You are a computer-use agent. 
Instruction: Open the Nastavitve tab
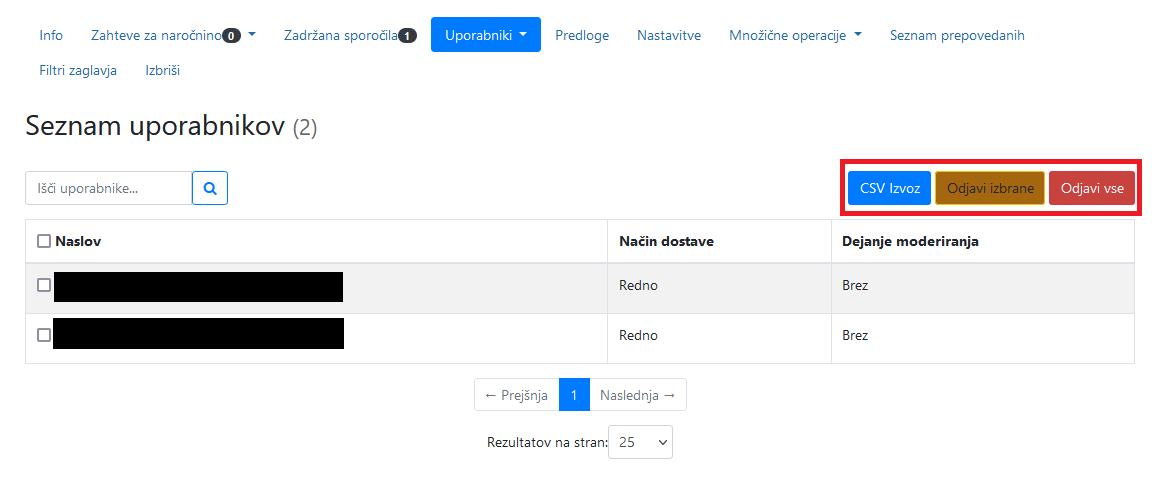pyautogui.click(x=669, y=35)
